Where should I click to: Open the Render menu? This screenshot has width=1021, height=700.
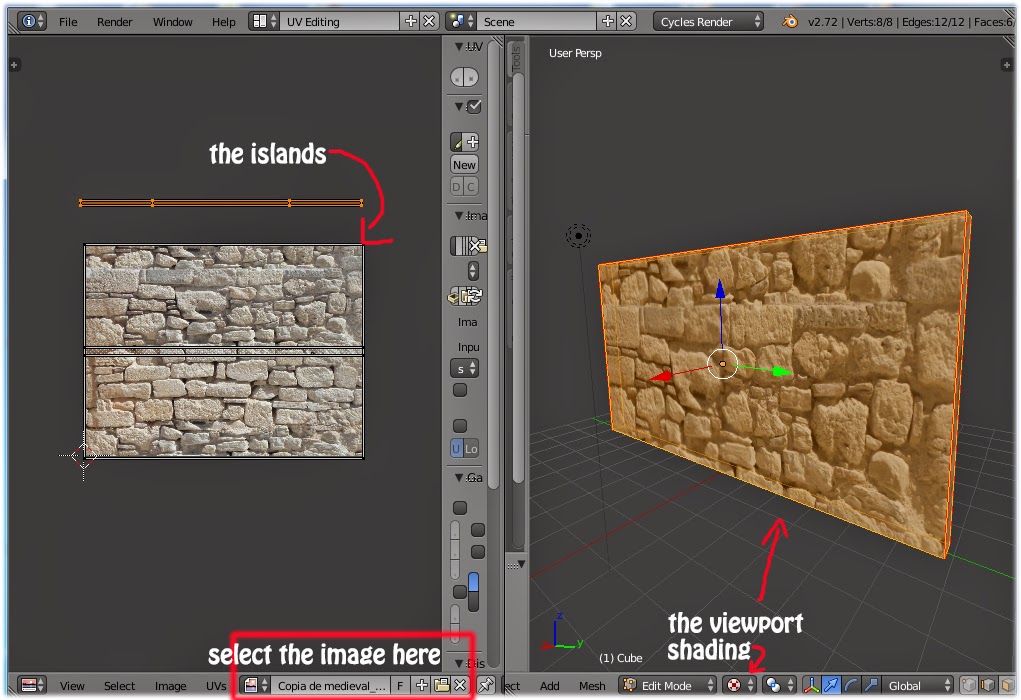113,21
